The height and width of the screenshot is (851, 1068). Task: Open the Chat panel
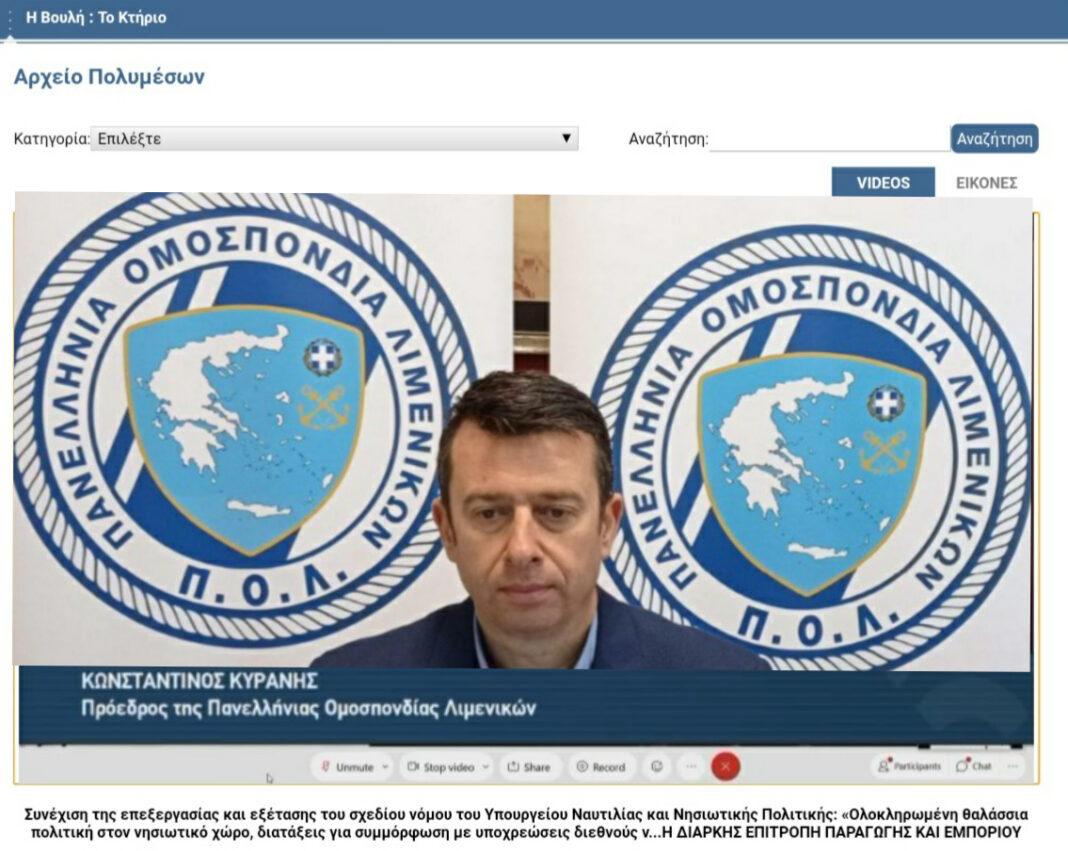[x=974, y=766]
